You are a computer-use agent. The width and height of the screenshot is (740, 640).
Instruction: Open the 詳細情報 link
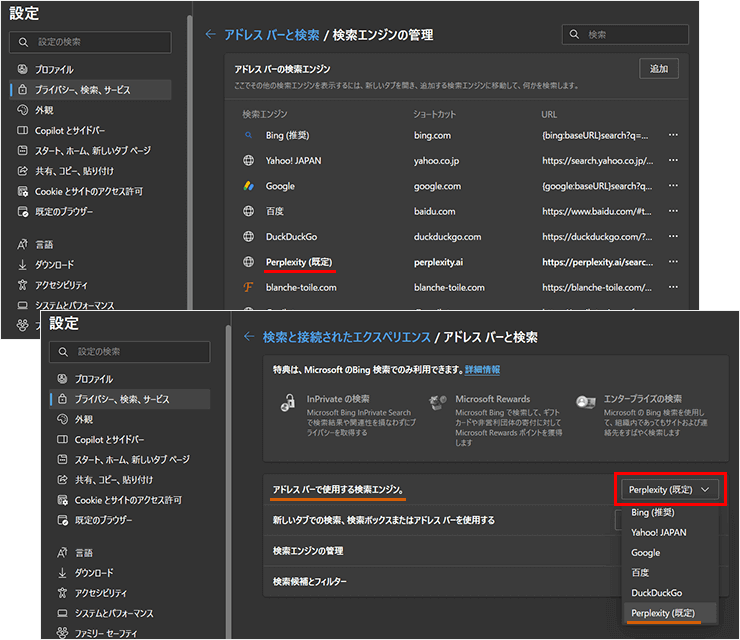tap(482, 370)
